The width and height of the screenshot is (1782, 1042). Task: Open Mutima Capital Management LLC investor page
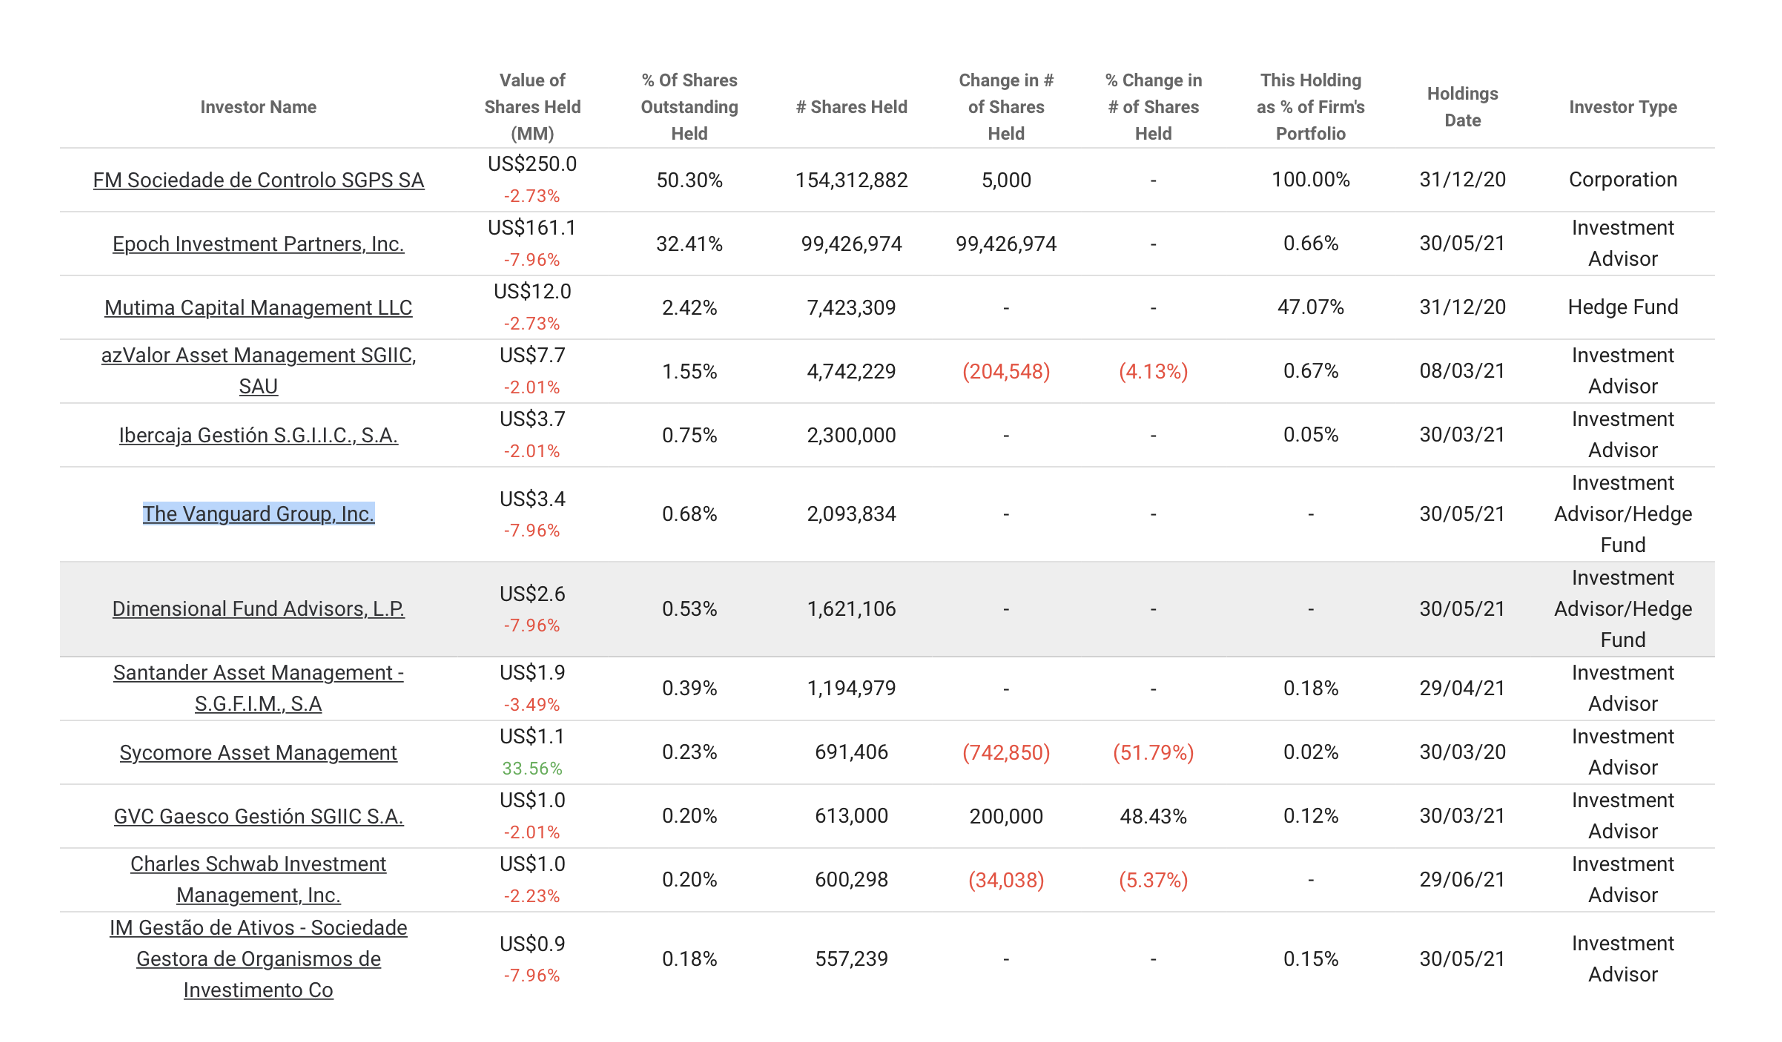258,308
